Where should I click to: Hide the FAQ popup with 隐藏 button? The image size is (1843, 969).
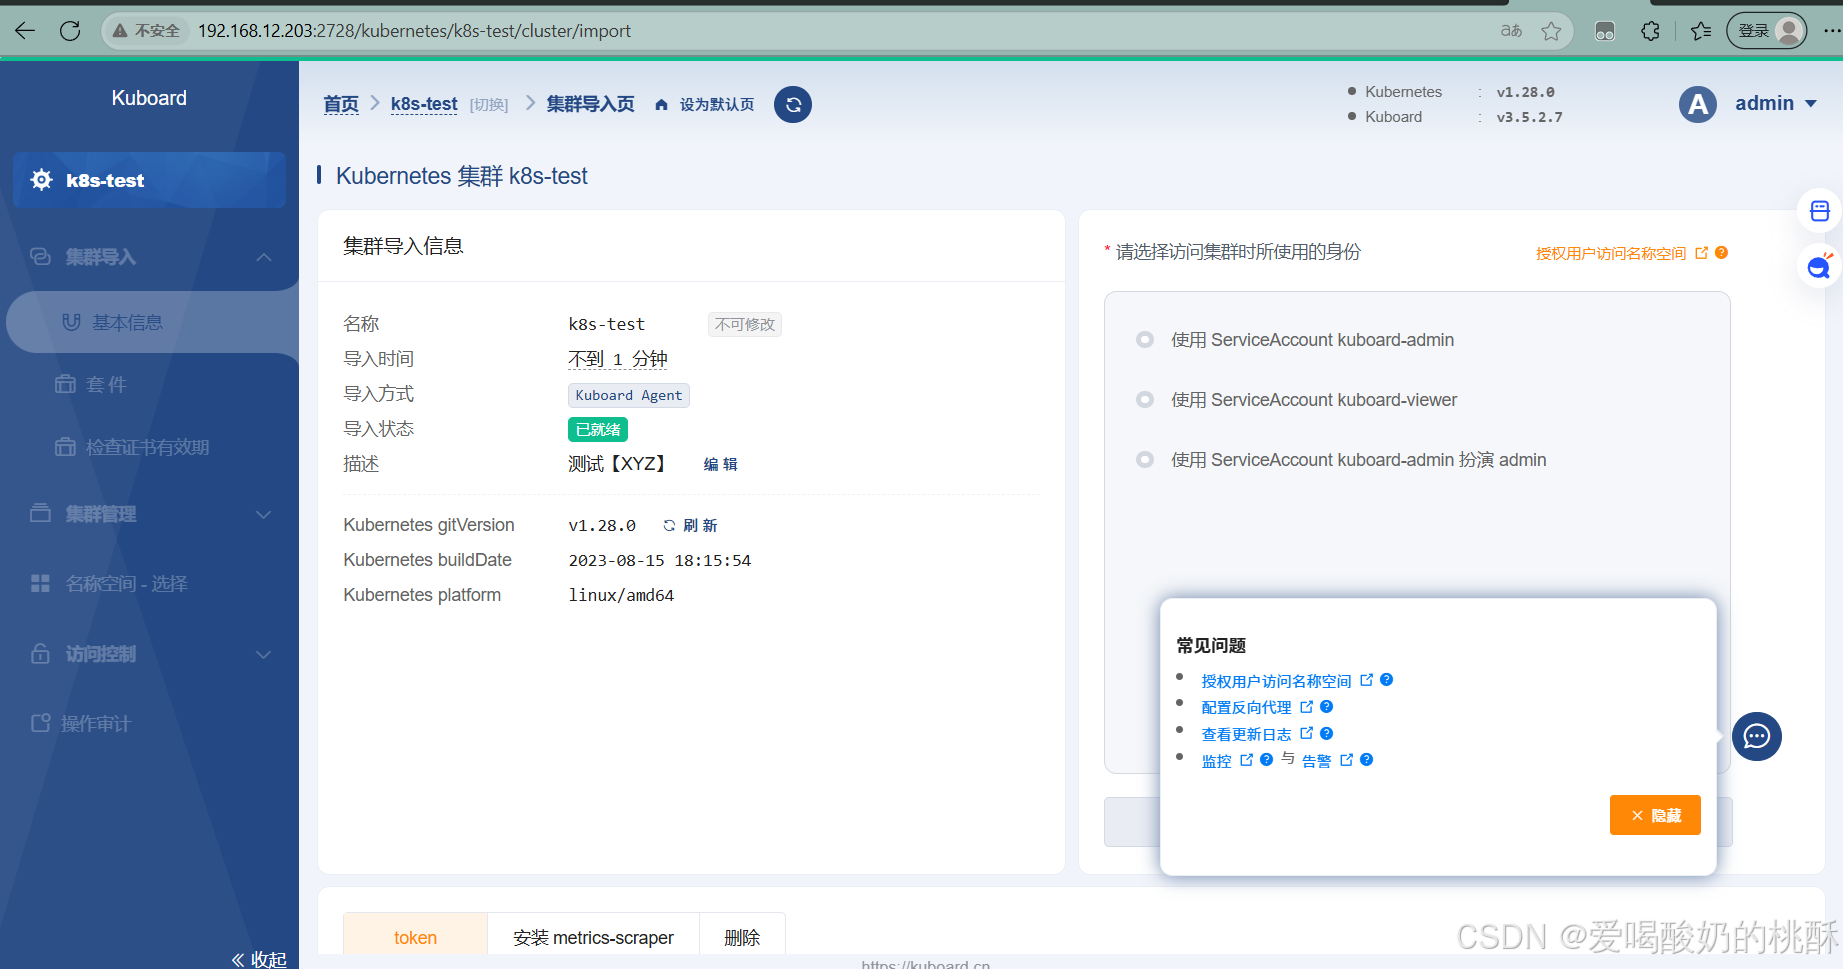coord(1655,815)
